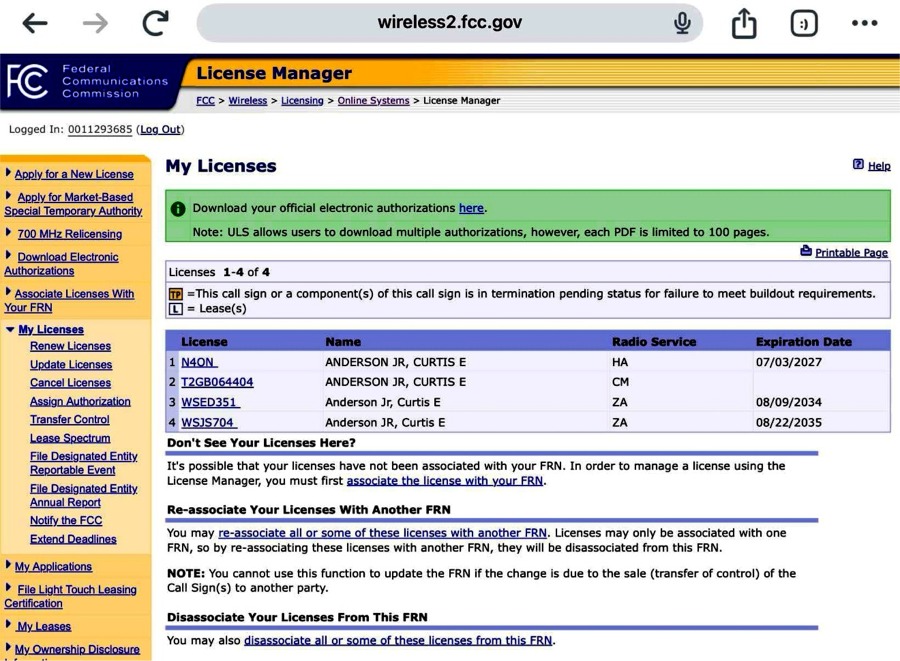Click expiration date 08/22/2035
The width and height of the screenshot is (900, 661).
(789, 422)
